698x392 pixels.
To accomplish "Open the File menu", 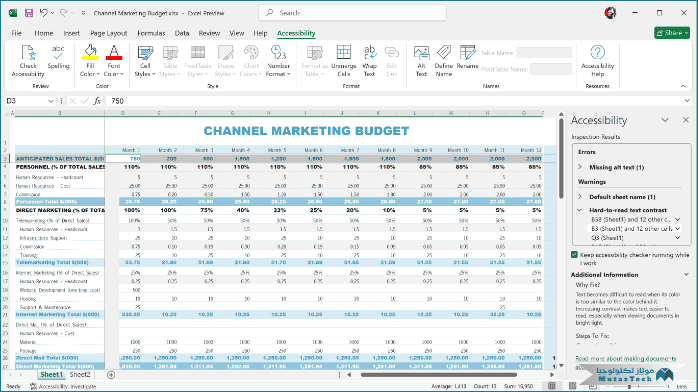I will [x=16, y=33].
